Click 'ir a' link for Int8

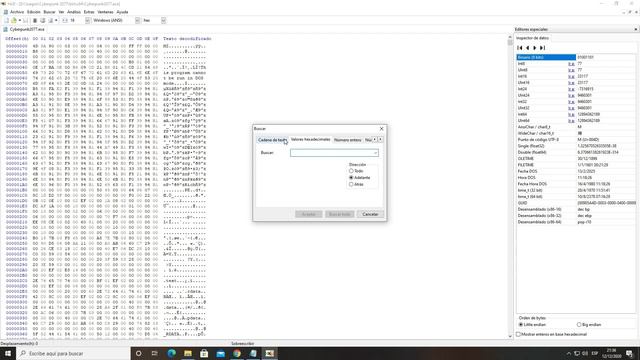tap(571, 64)
